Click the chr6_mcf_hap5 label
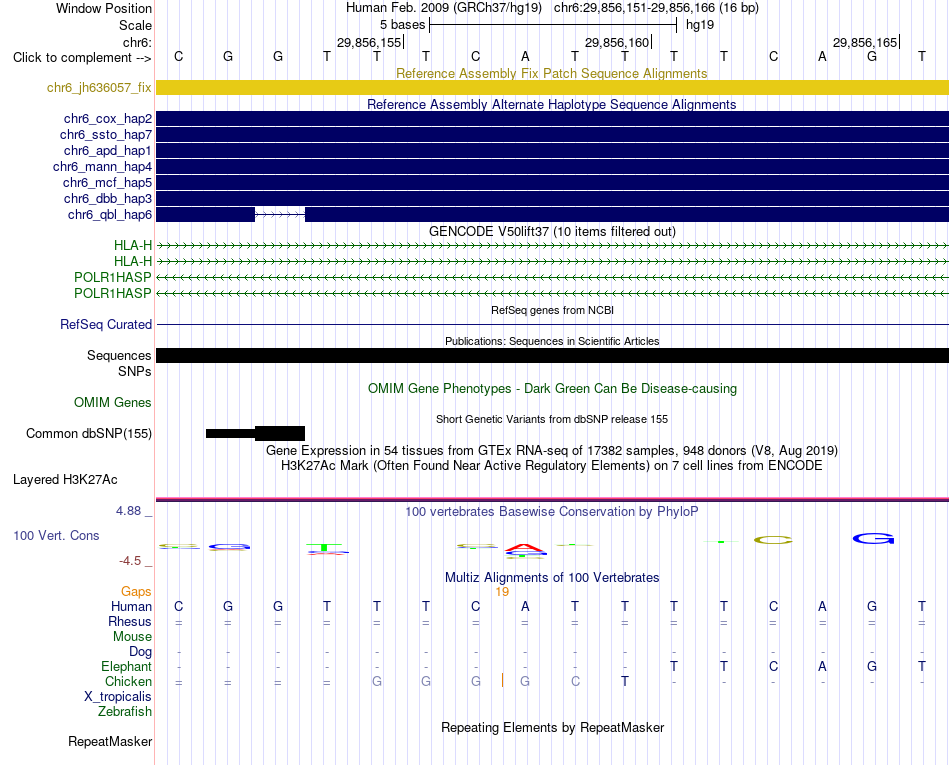950x765 pixels. click(x=107, y=182)
